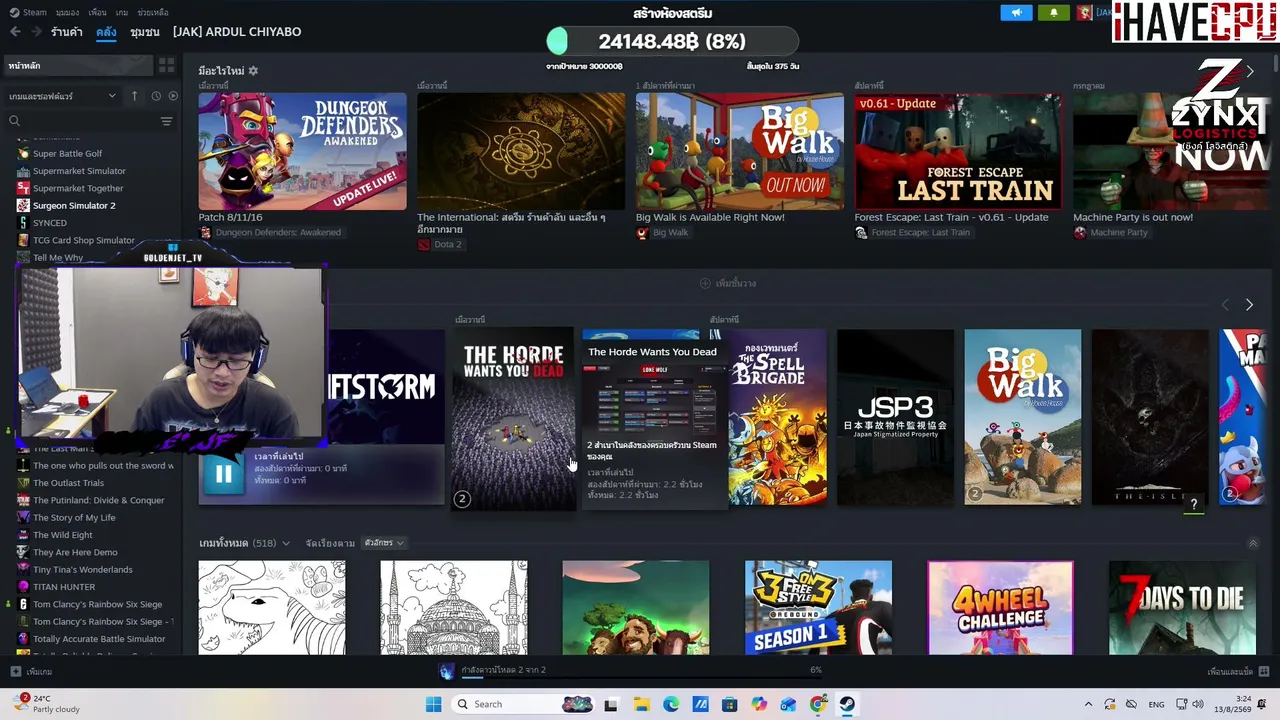1280x720 pixels.
Task: Click the Forest Escape: Last Train game link
Action: point(920,233)
